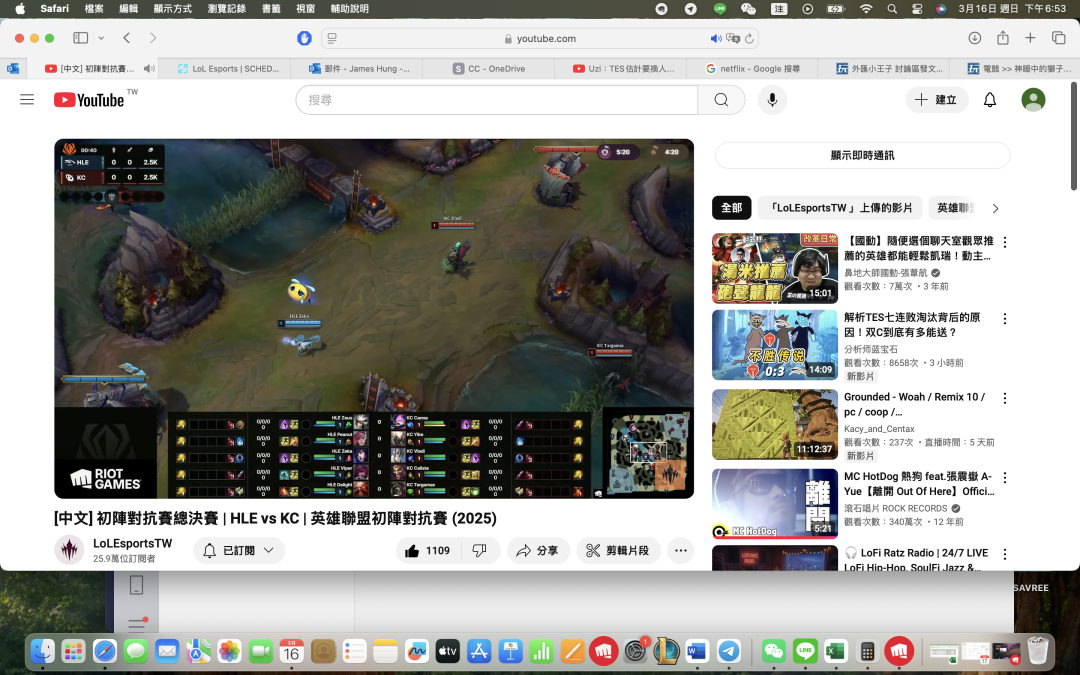Viewport: 1080px width, 675px height.
Task: Open the sidebar dropdown arrow in Safari toolbar
Action: (x=101, y=38)
